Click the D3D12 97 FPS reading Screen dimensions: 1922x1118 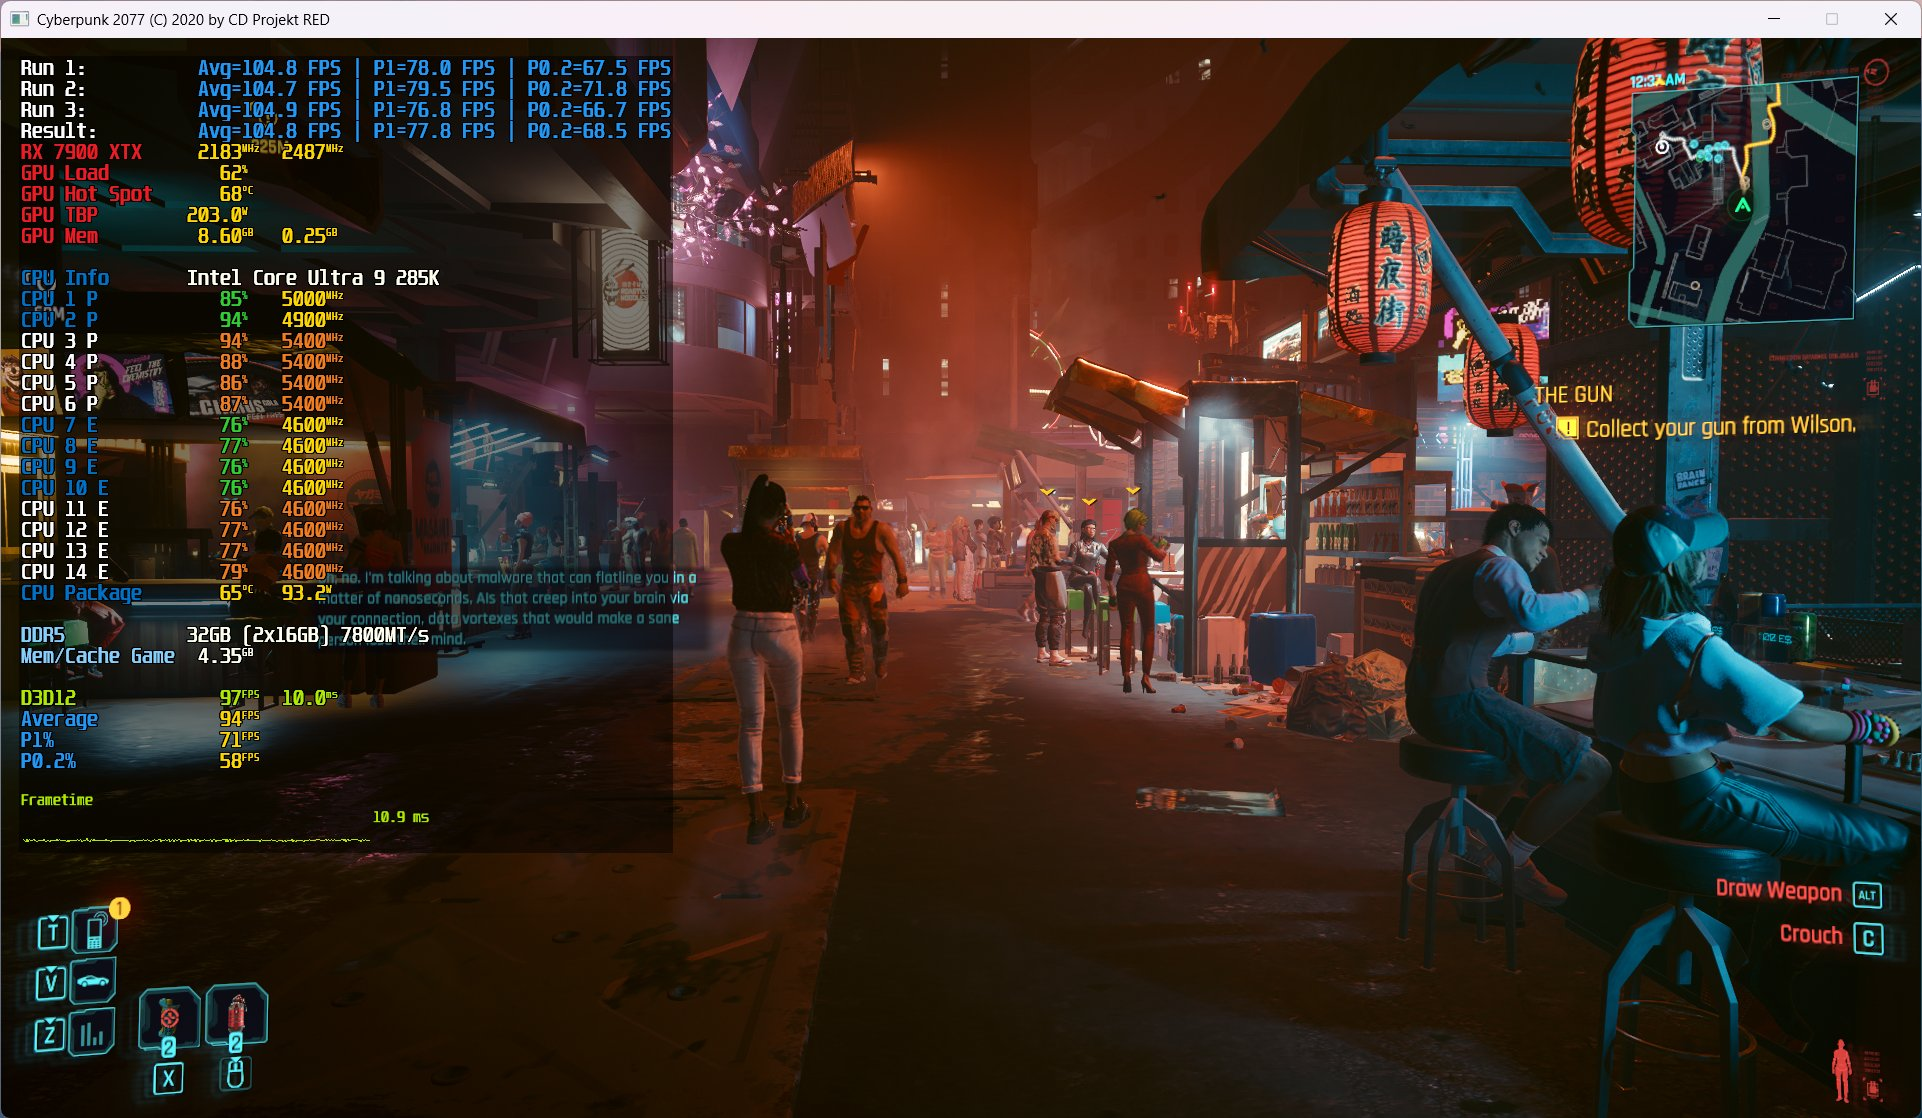[x=239, y=698]
